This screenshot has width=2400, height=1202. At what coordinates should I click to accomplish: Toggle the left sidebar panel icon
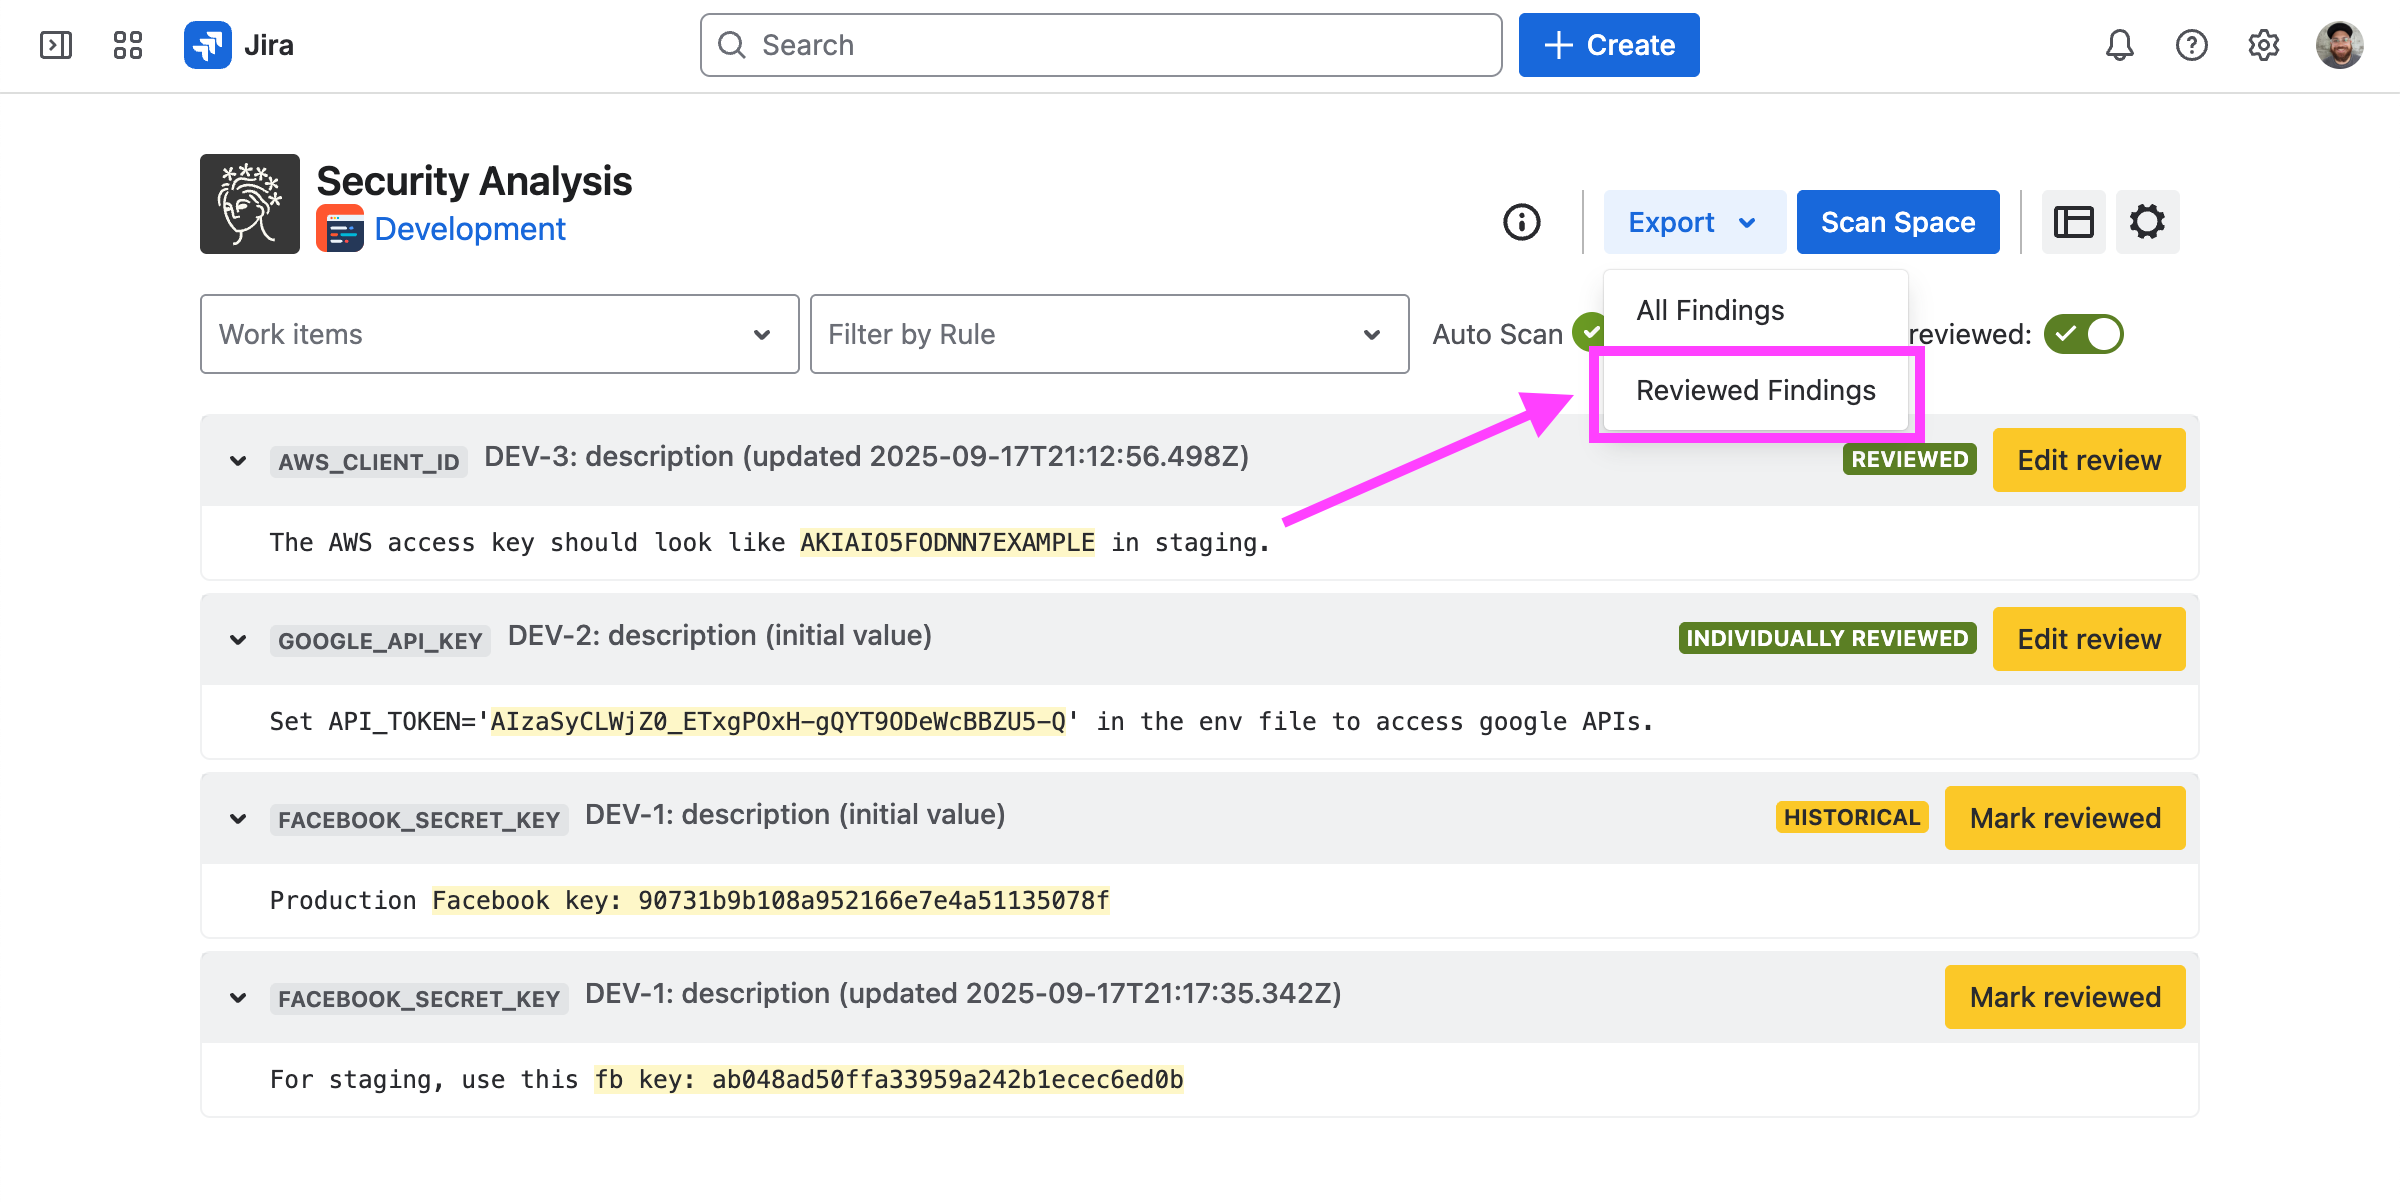56,45
